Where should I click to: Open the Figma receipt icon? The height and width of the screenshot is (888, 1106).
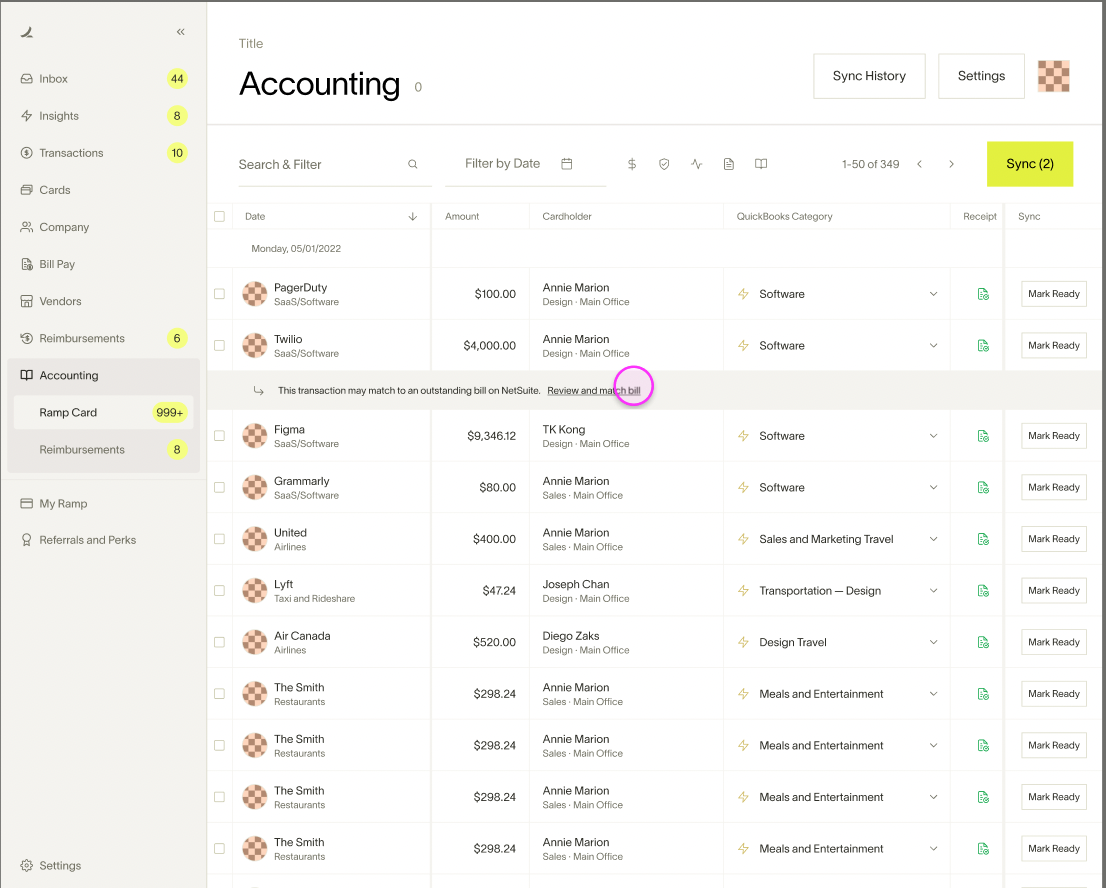tap(983, 436)
